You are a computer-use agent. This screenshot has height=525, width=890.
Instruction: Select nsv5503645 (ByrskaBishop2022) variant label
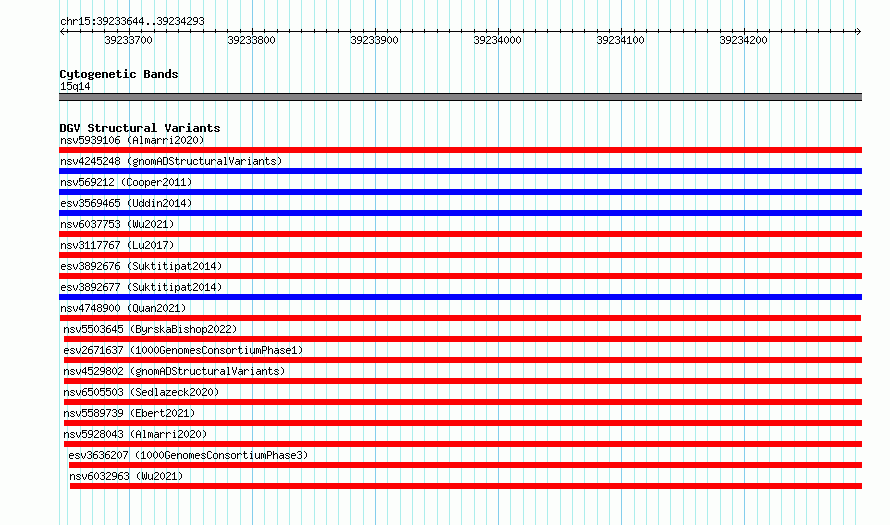(150, 329)
